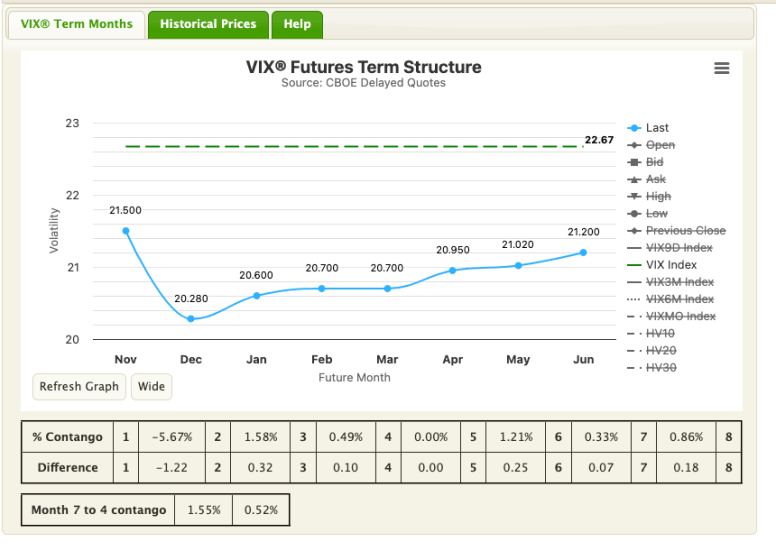
Task: Show the VIX9D Index line
Action: [670, 248]
